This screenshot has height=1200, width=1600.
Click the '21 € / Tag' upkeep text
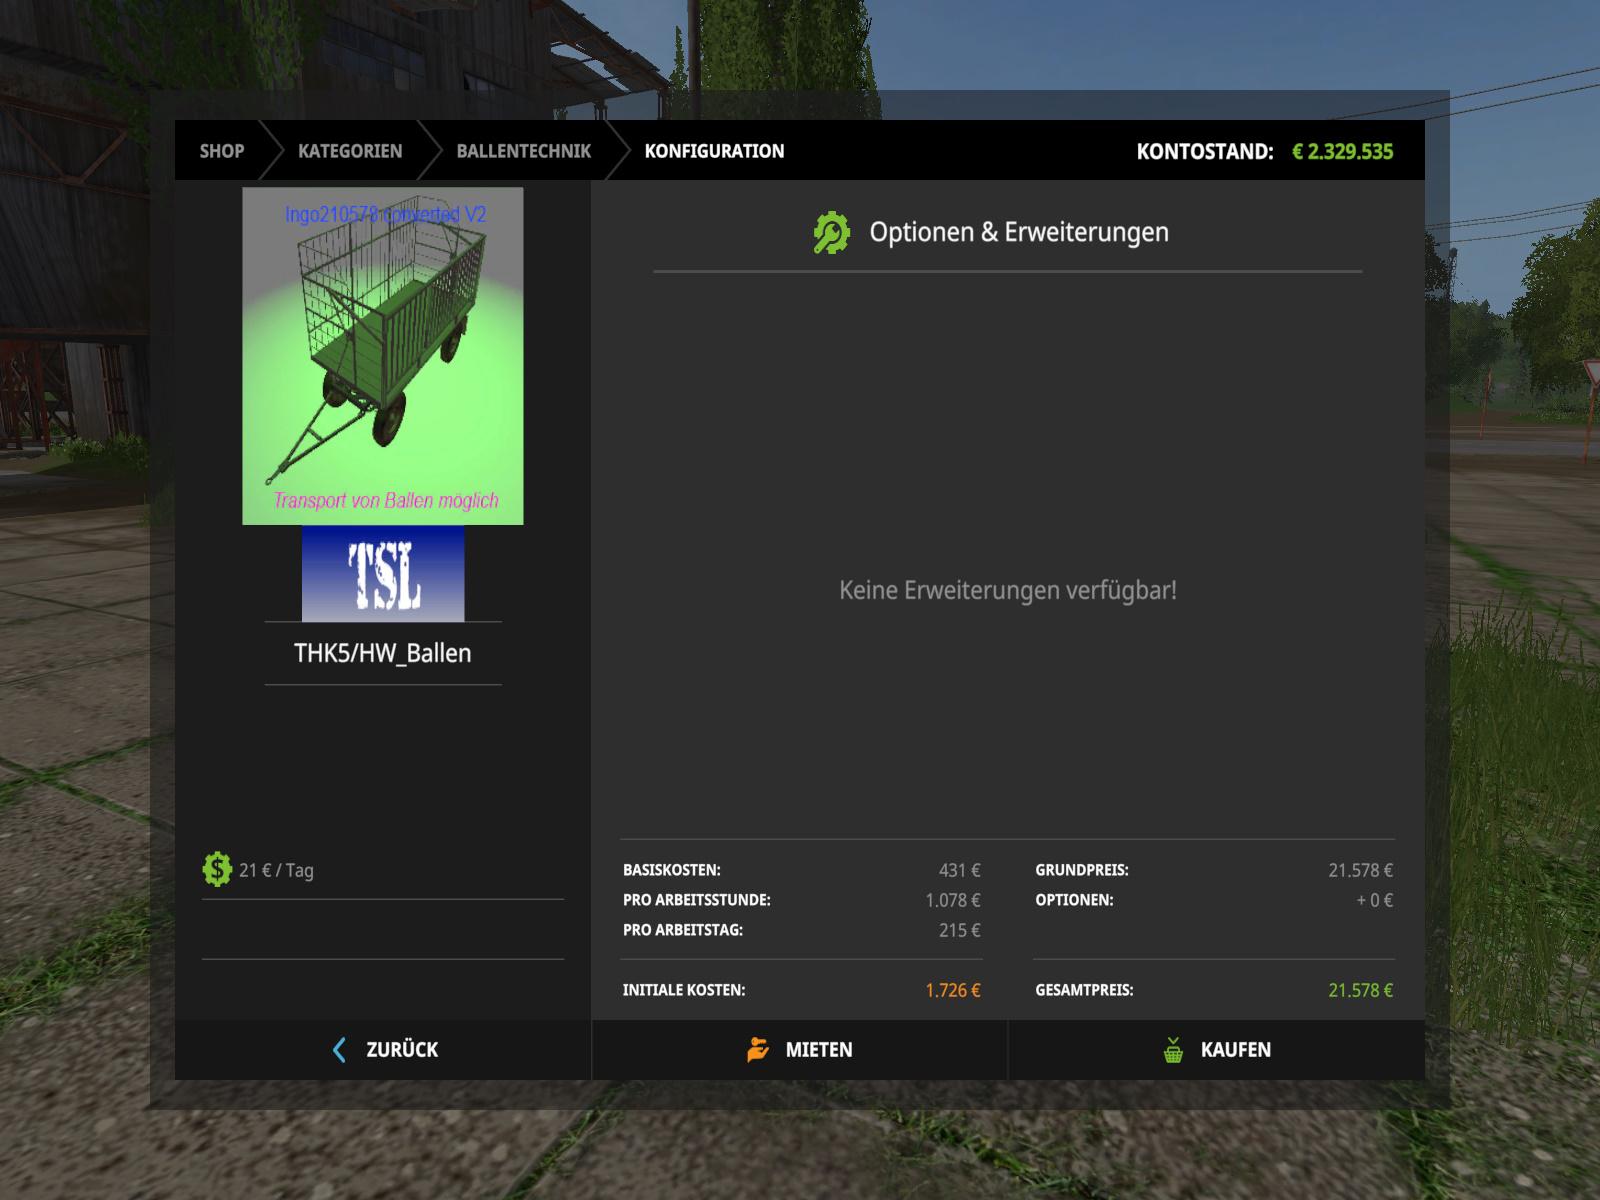[x=276, y=870]
